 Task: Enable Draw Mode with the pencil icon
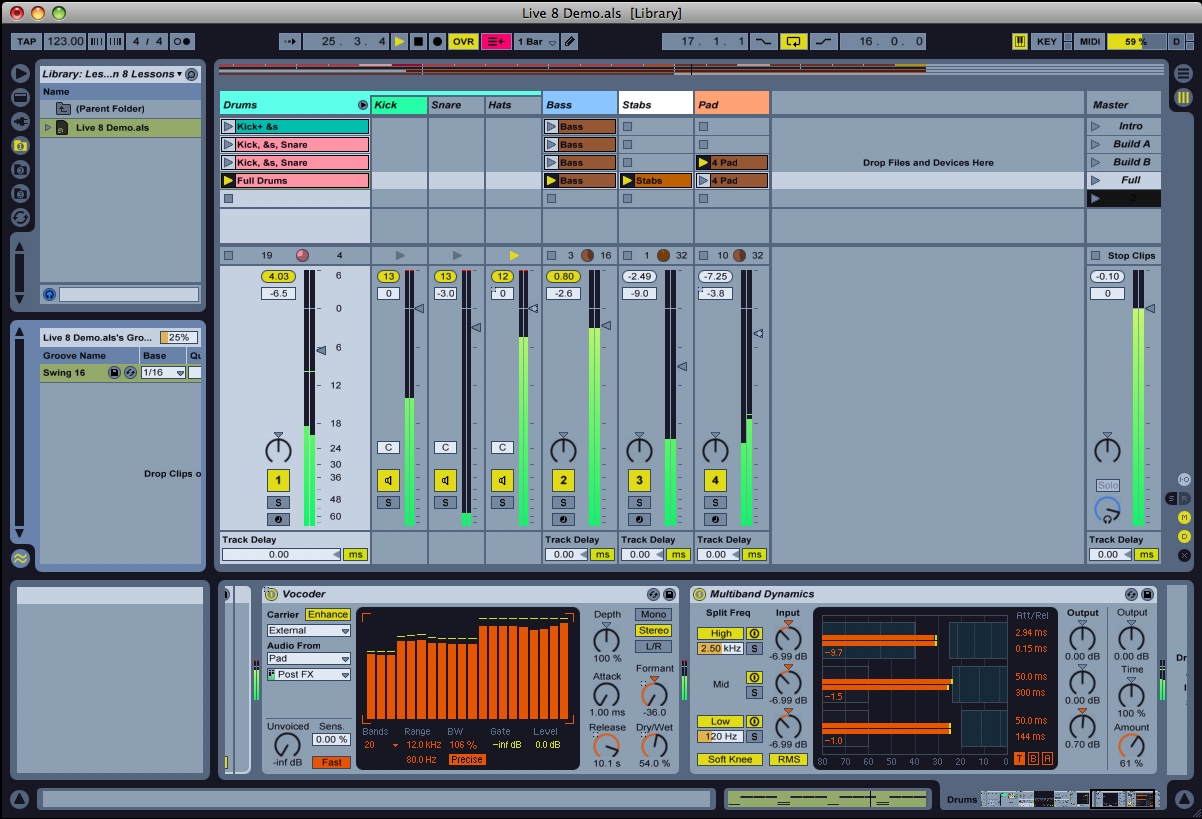(x=569, y=41)
